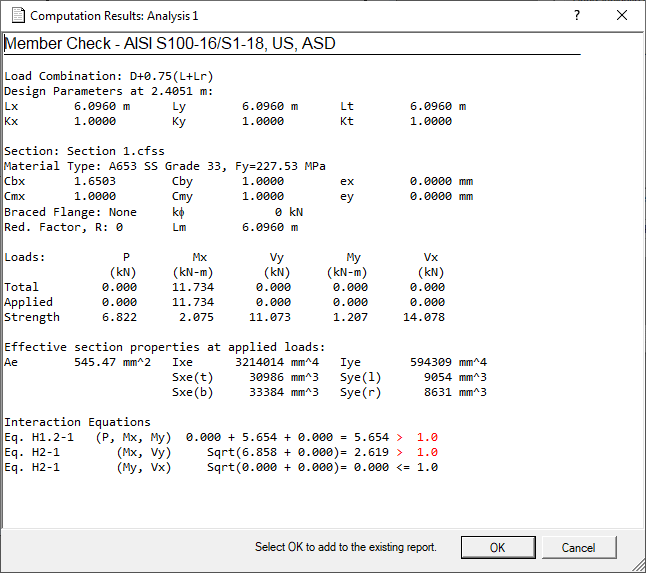The image size is (646, 573).
Task: Click the Eq. H2-1 (Mx, Vy) result line
Action: [220, 452]
